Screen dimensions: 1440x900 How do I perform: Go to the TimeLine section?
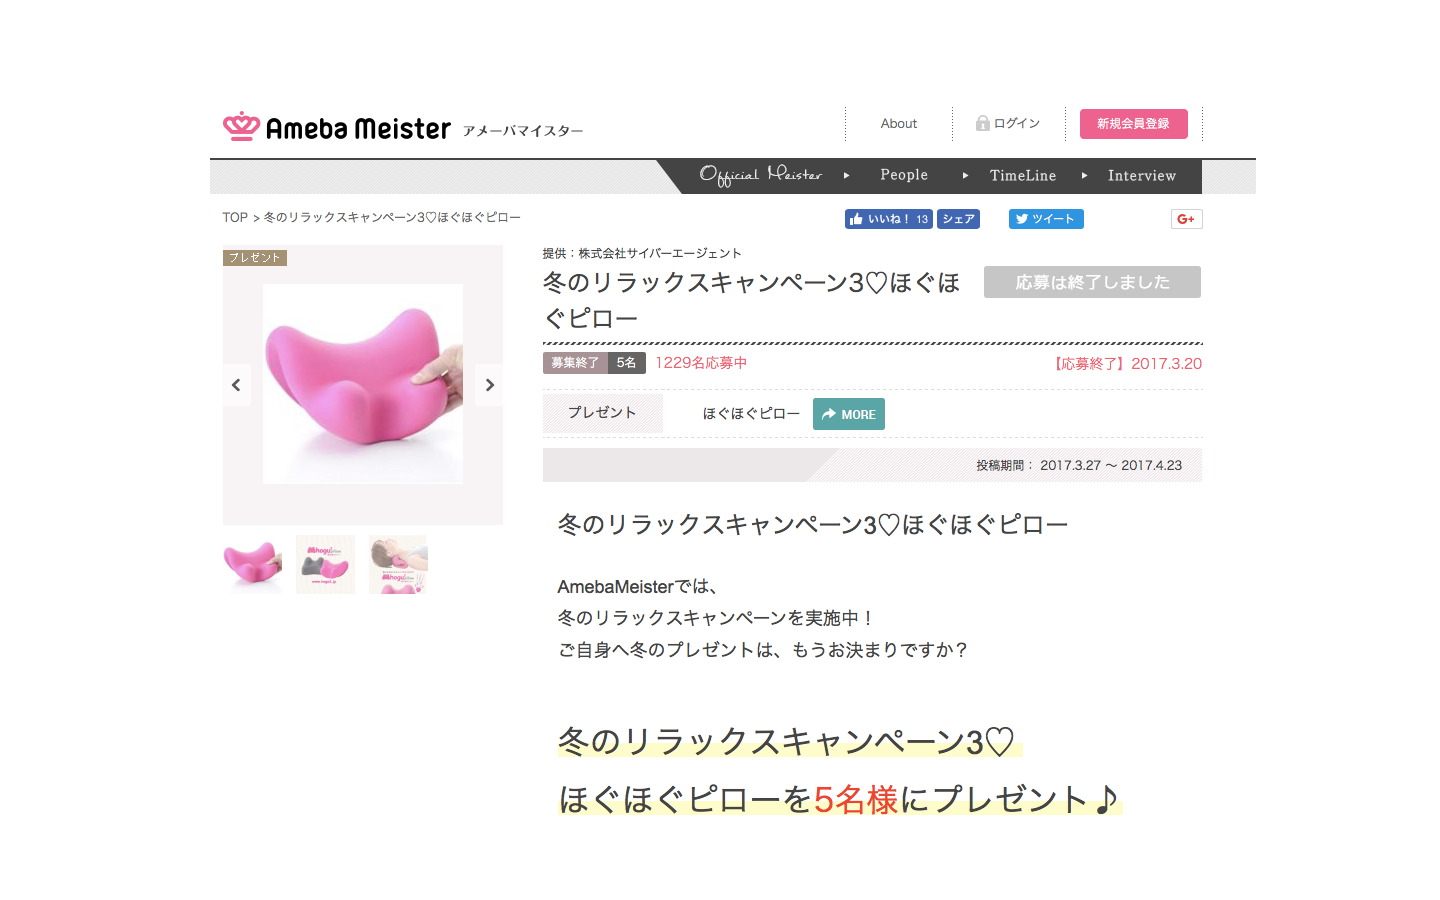pyautogui.click(x=1023, y=175)
